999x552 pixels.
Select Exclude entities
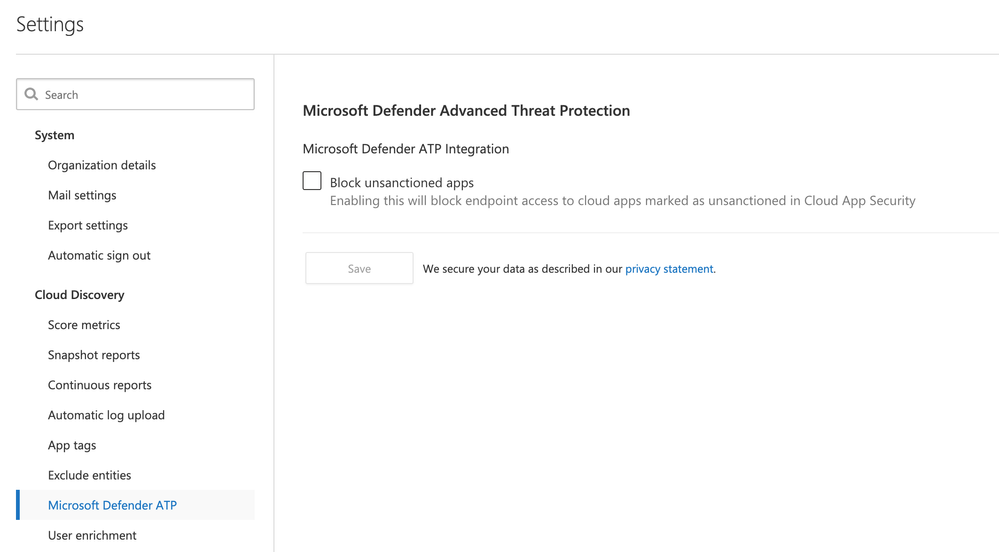point(89,475)
